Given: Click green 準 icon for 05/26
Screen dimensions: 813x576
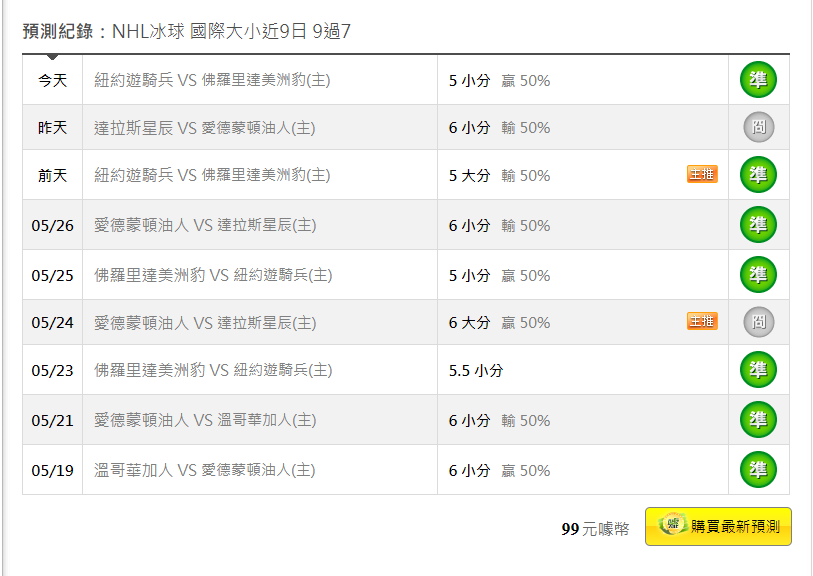Looking at the screenshot, I should click(x=758, y=225).
